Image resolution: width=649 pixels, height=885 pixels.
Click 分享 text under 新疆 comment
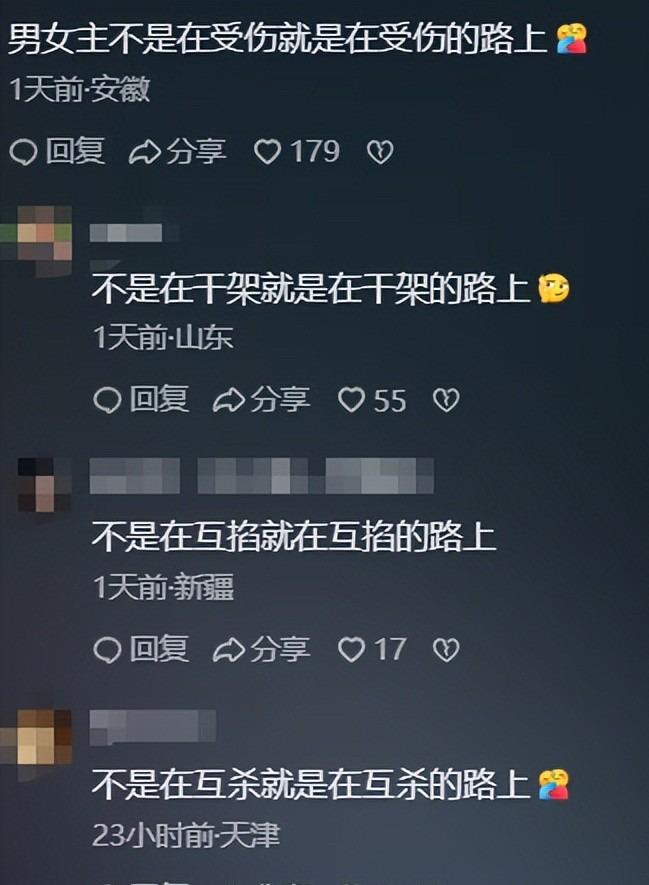pos(280,649)
